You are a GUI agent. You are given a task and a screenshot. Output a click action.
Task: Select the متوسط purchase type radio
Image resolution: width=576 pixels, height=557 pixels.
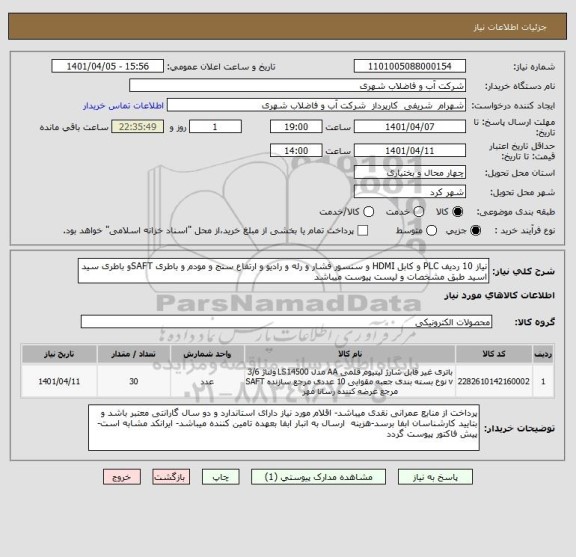click(431, 231)
